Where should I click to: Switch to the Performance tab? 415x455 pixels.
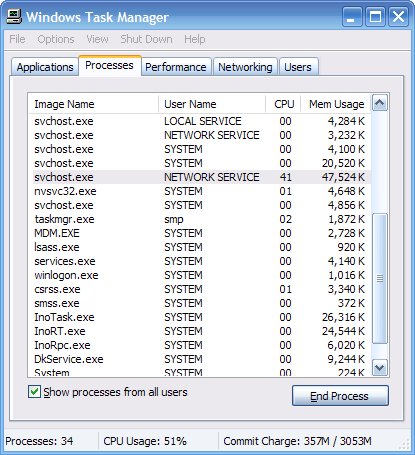(x=176, y=67)
